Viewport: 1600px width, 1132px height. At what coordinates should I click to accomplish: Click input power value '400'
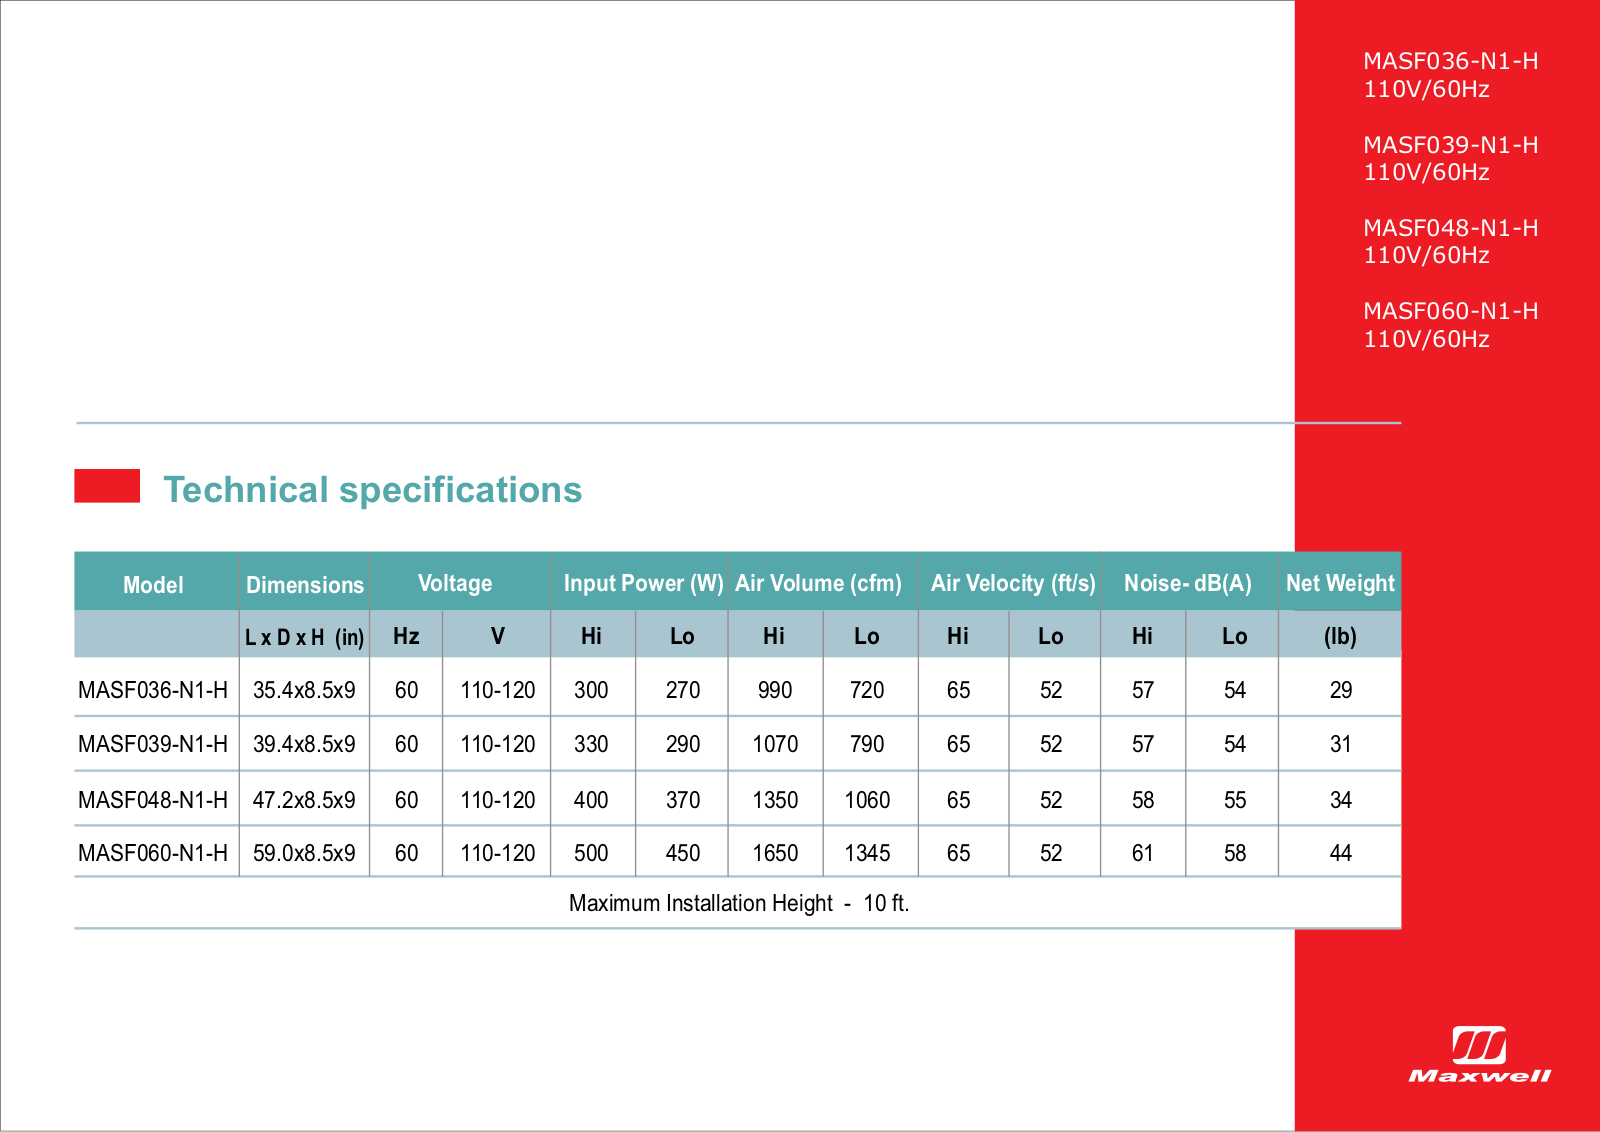tap(591, 800)
